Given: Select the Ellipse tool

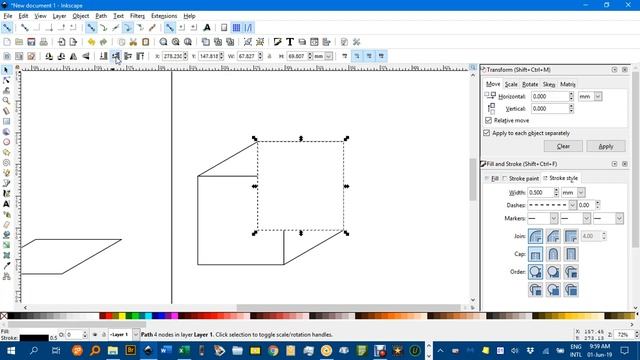Looking at the screenshot, I should click(x=6, y=142).
